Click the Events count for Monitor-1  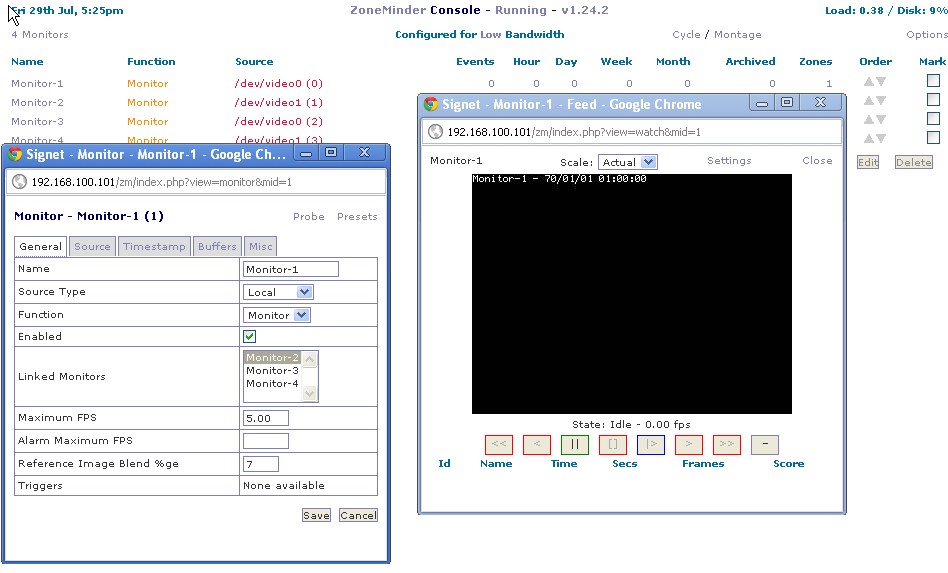491,83
